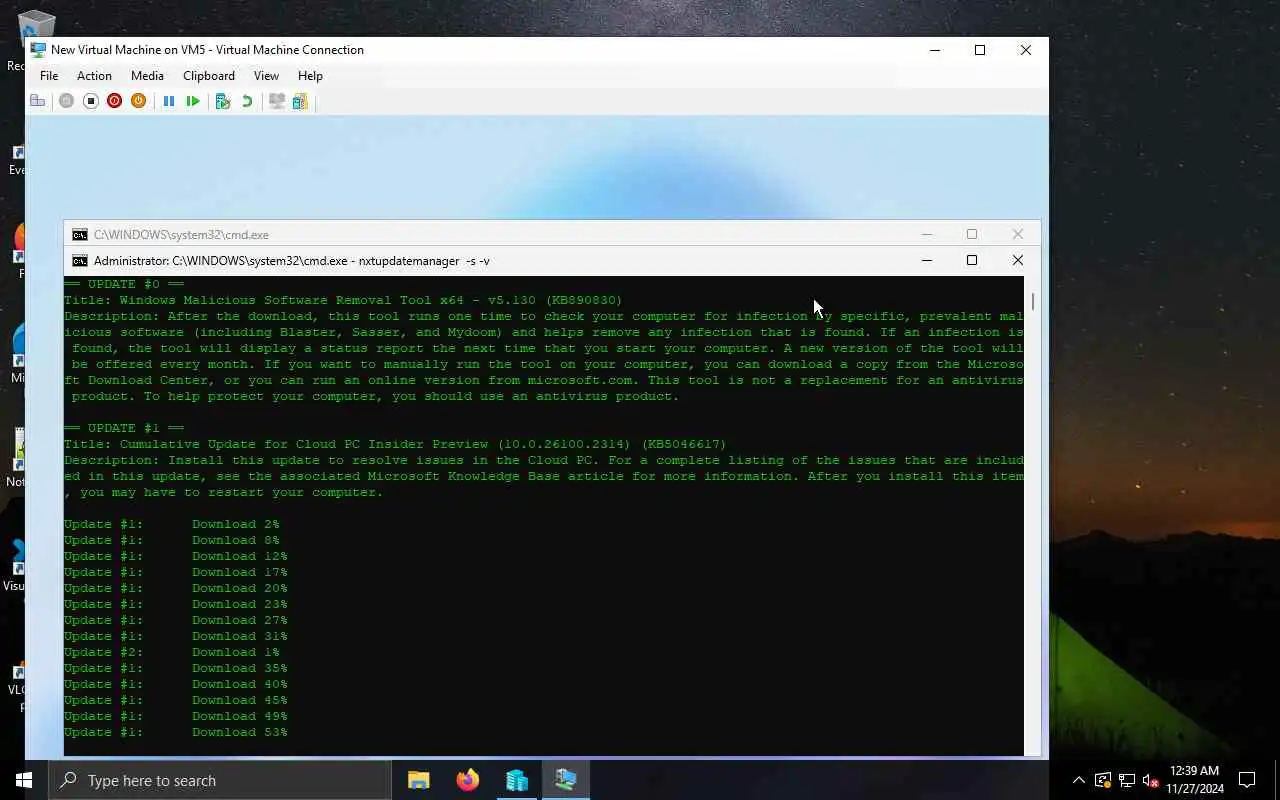The image size is (1280, 800).
Task: Click the 'UPDATE #1' header line
Action: tap(124, 428)
